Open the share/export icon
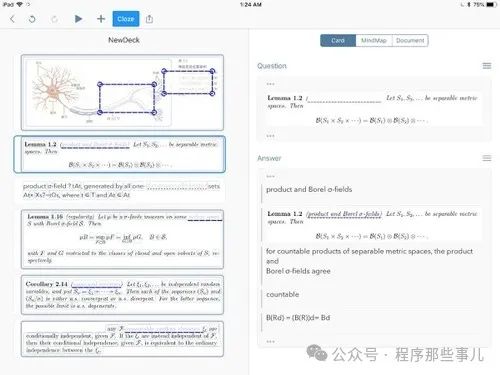 149,19
